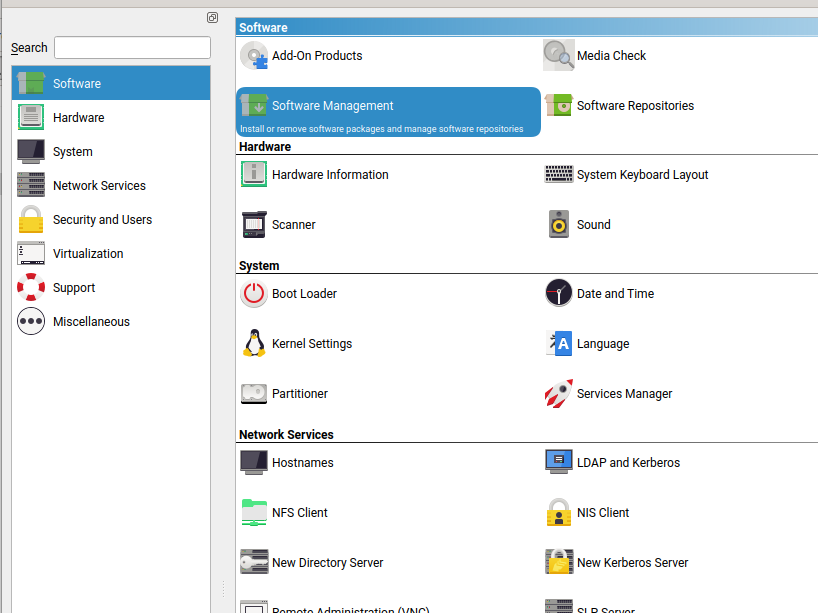Viewport: 818px width, 613px height.
Task: Open the New Directory Server icon
Action: 254,562
